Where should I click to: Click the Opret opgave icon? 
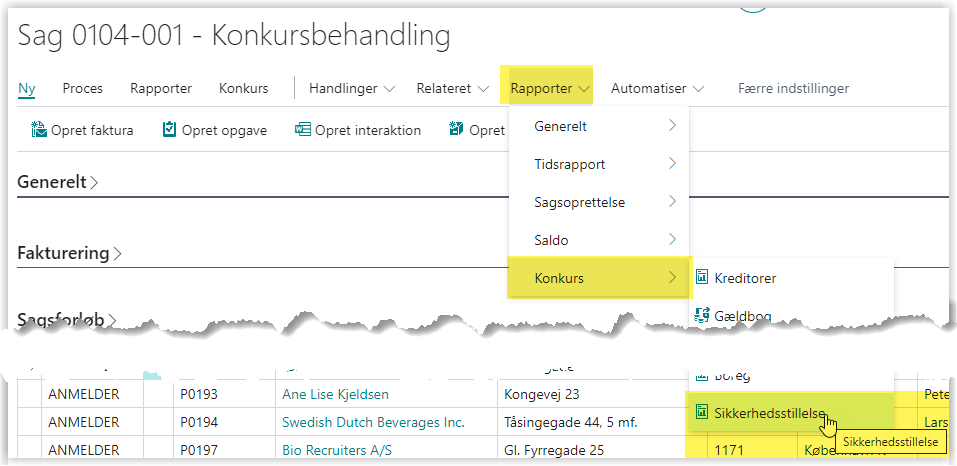coord(170,130)
